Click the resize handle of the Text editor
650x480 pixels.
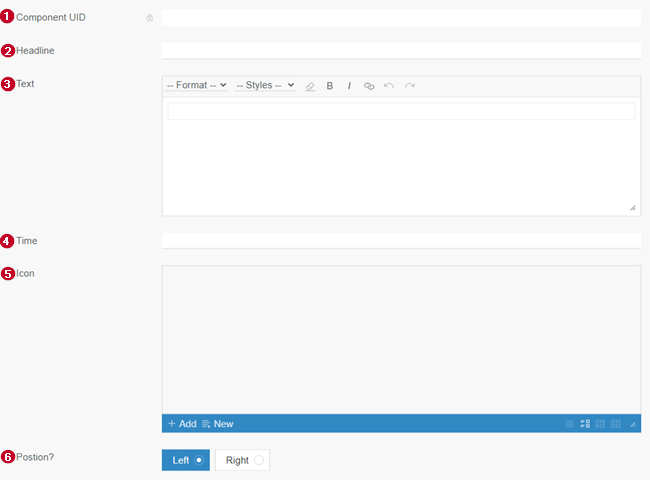click(x=633, y=208)
